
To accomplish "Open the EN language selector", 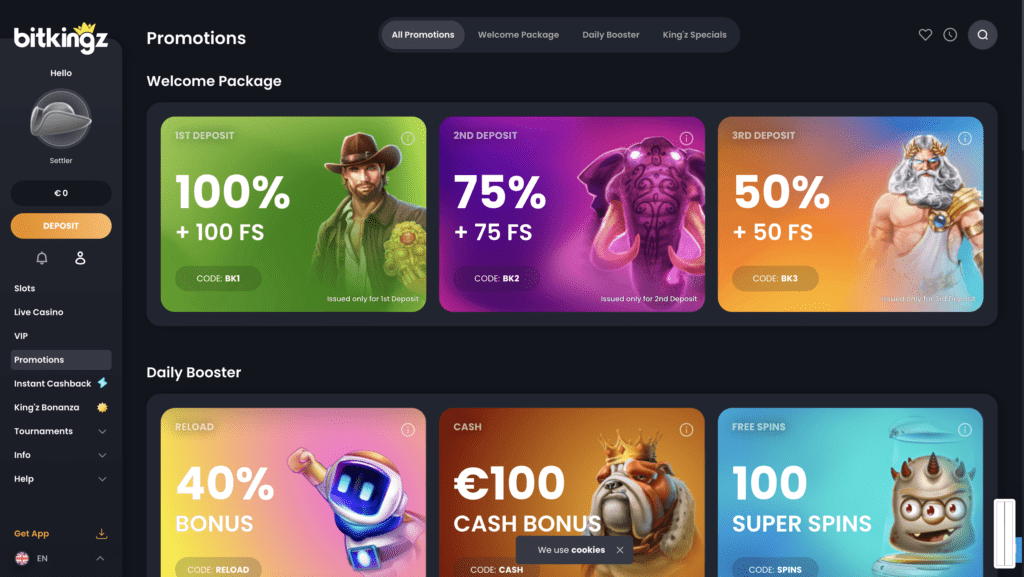I will coord(61,558).
